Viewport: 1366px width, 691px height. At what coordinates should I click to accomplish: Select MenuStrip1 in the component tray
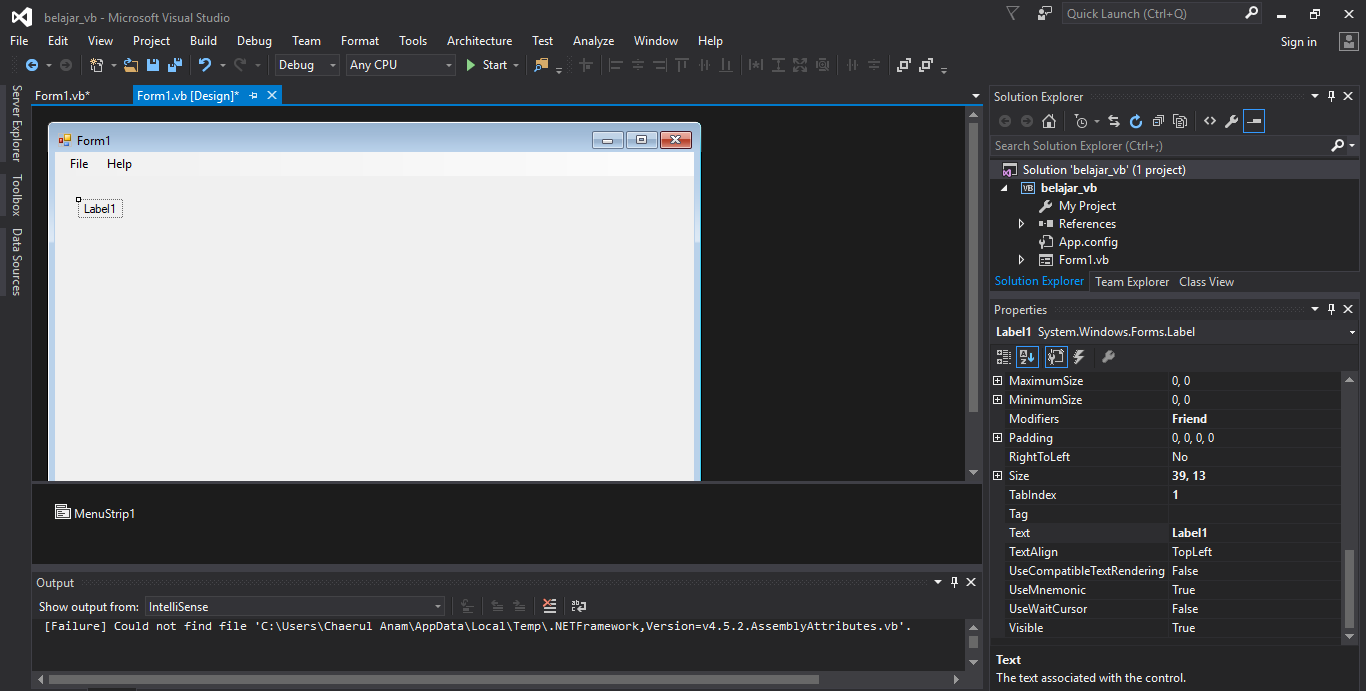pyautogui.click(x=95, y=513)
